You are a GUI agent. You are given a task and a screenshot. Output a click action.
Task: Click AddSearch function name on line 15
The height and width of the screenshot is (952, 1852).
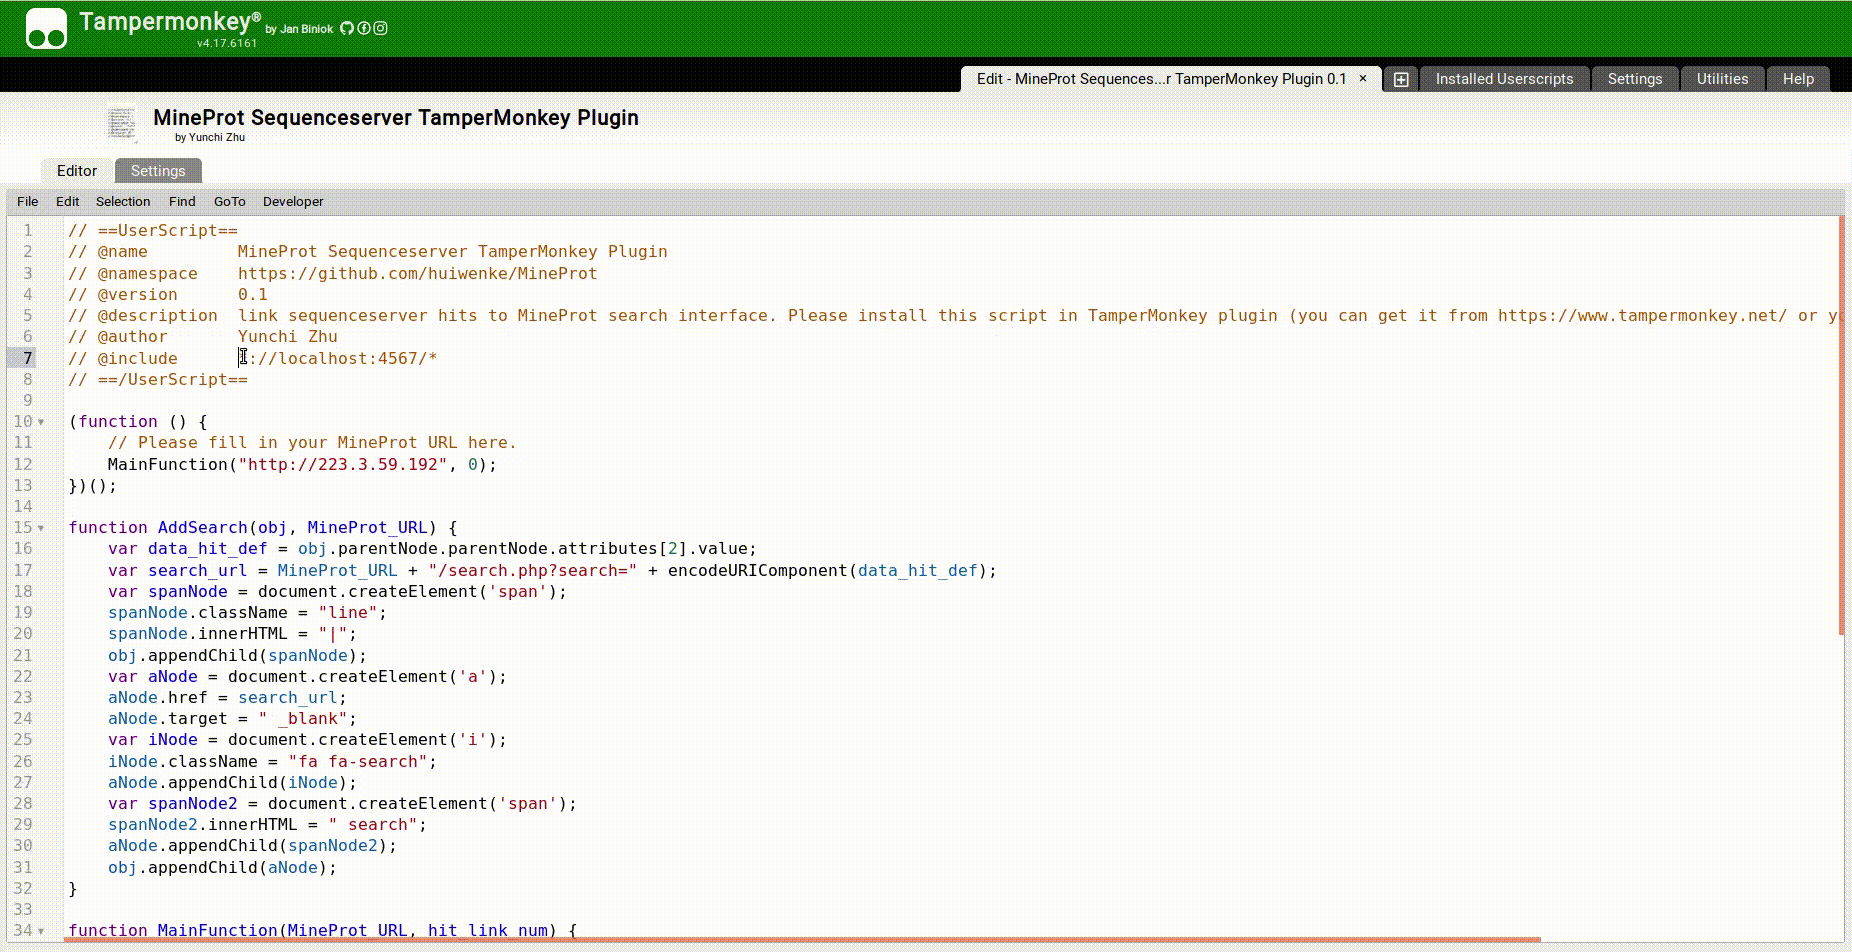203,528
